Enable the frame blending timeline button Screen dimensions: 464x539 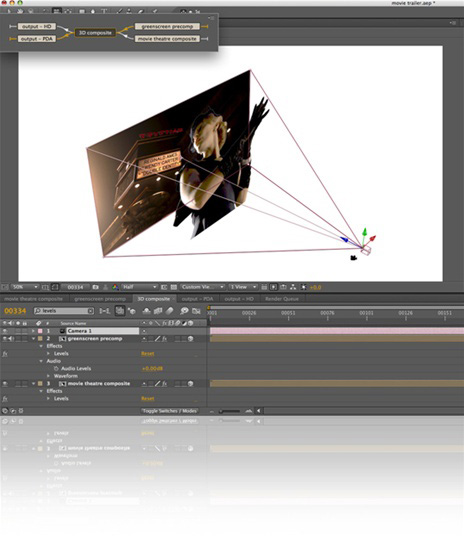[158, 311]
